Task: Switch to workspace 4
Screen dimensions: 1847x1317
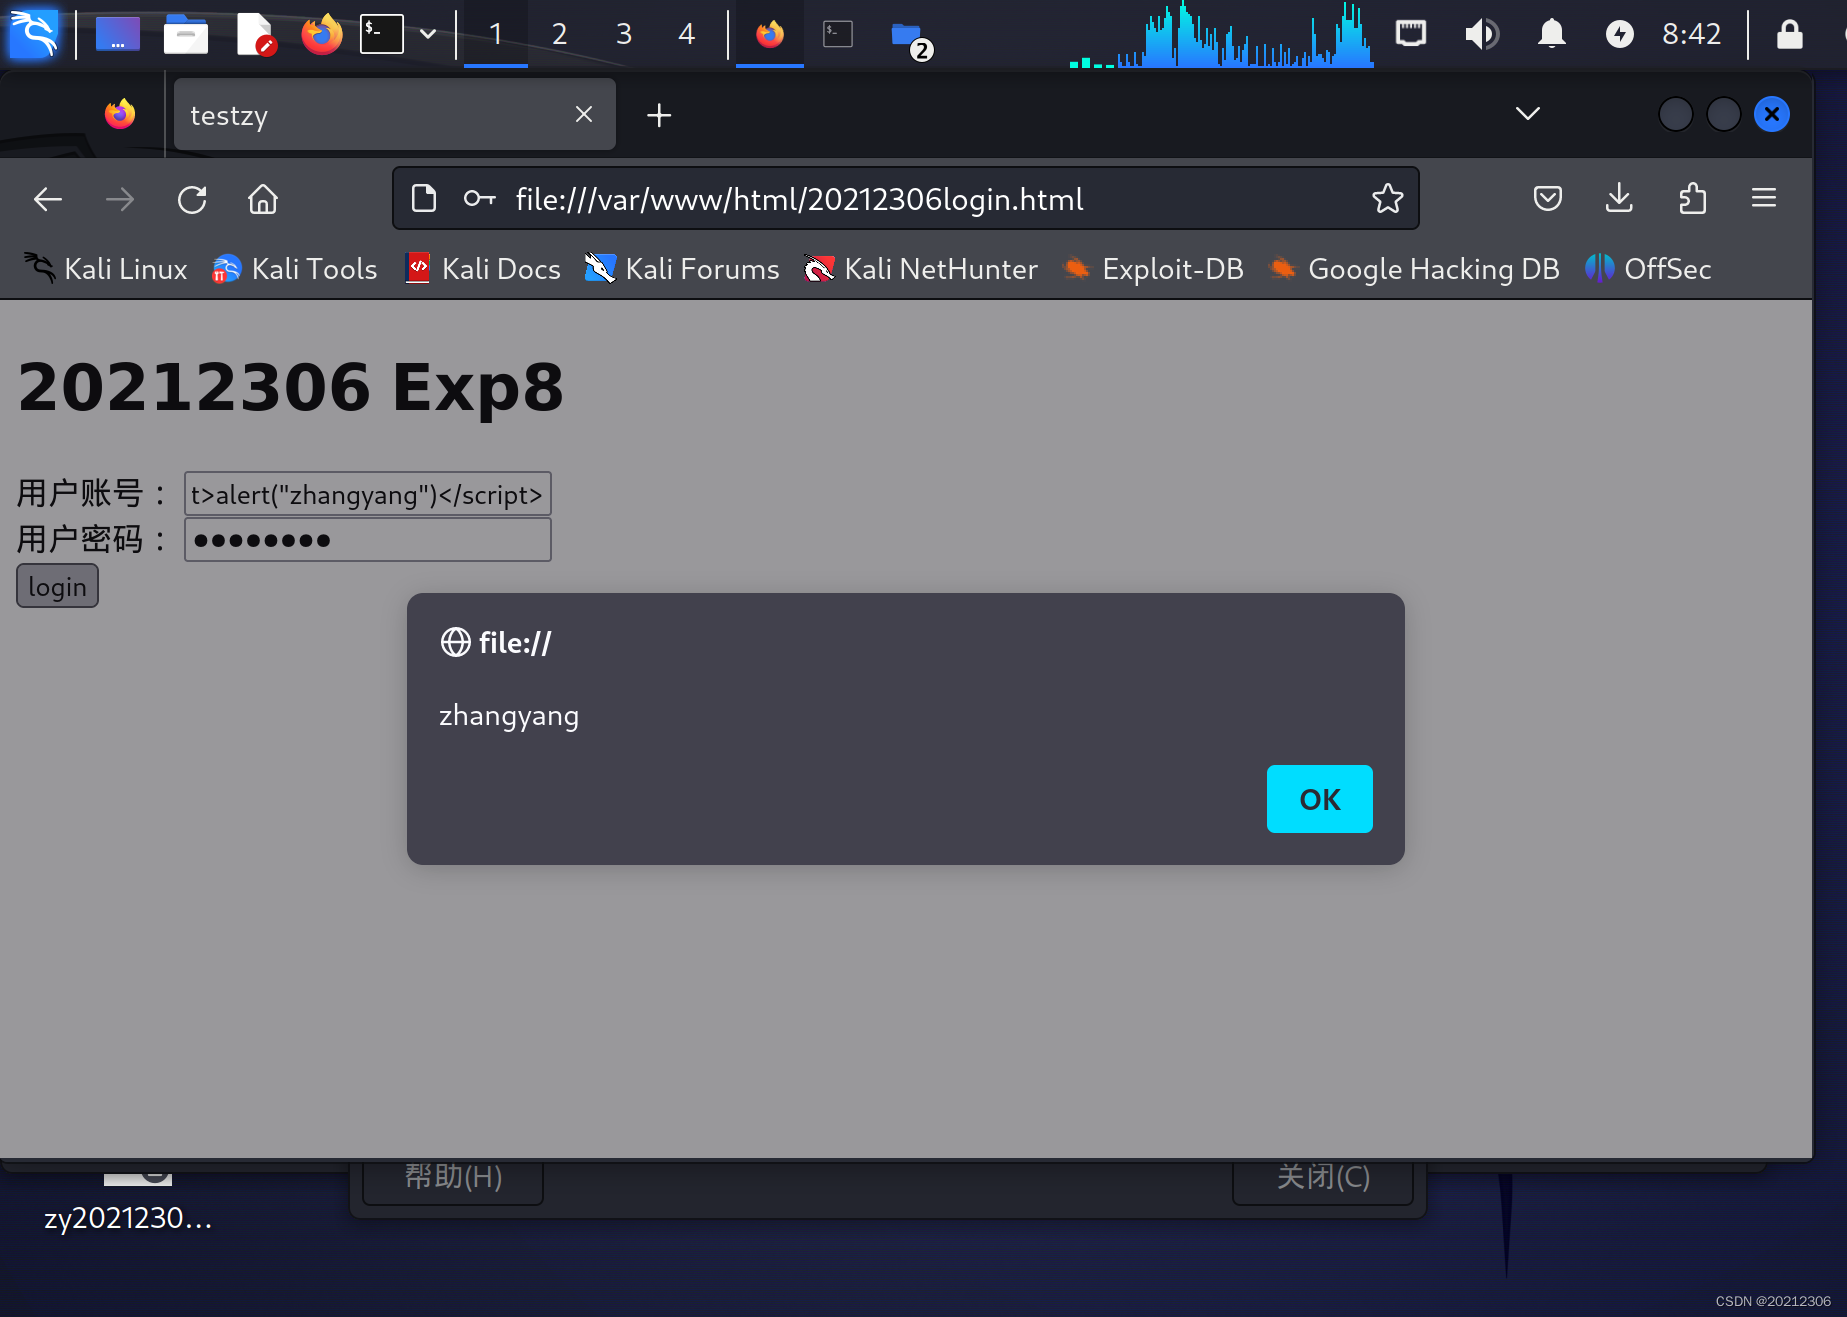Action: 686,34
